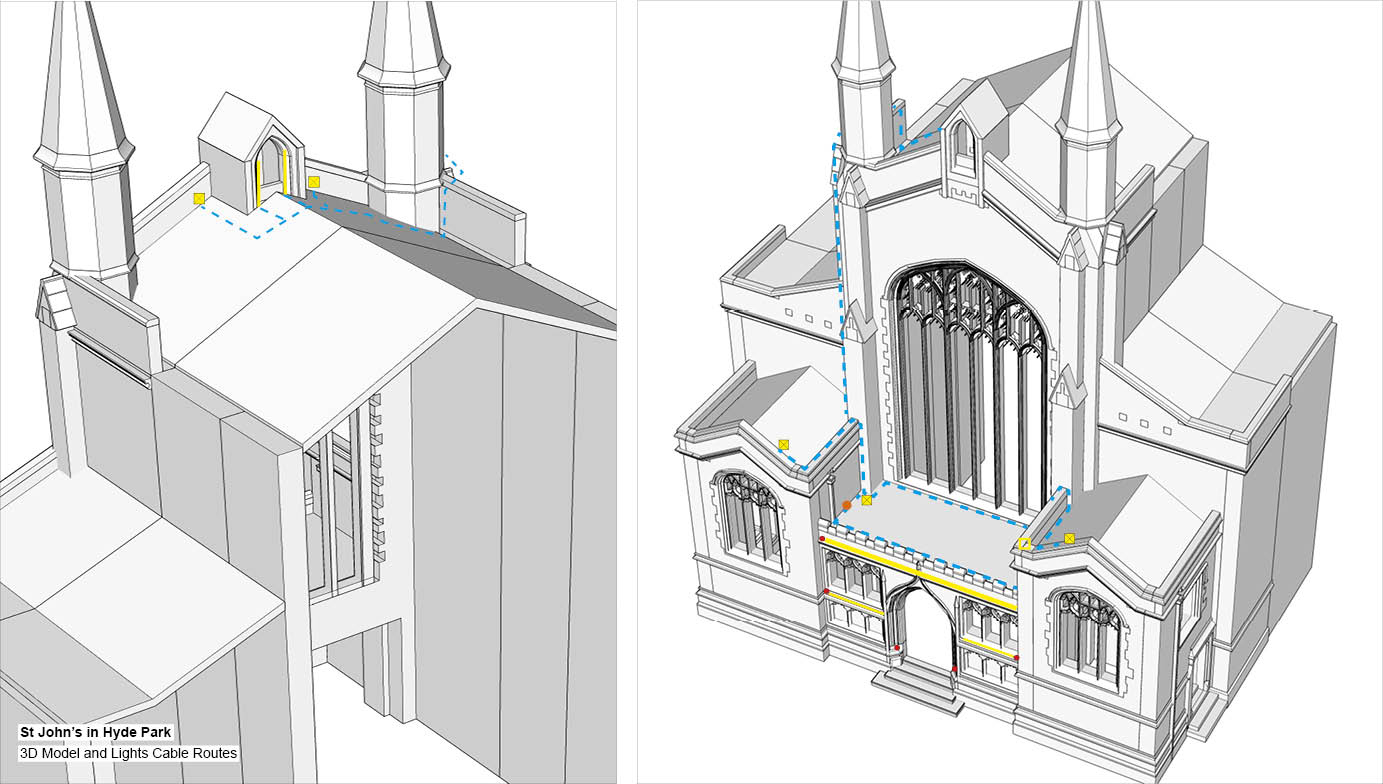The image size is (1383, 784).
Task: Click the red dot below the right porch window
Action: 1017,657
